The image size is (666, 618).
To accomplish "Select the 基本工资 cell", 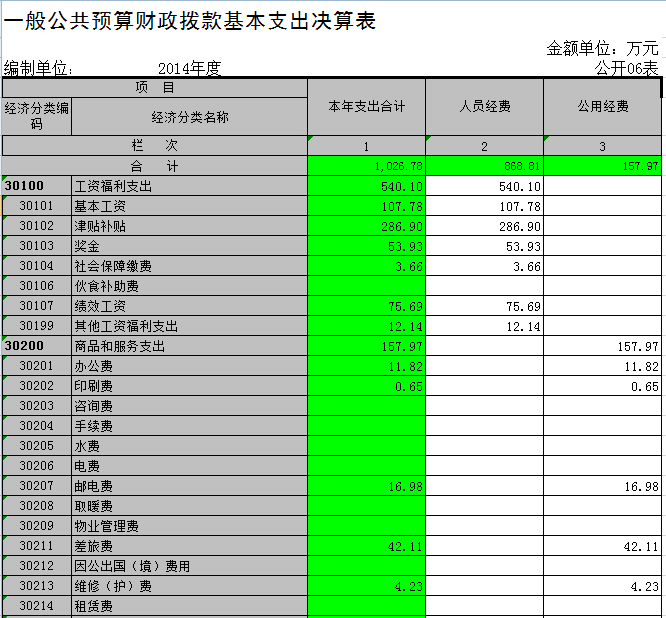I will point(189,206).
